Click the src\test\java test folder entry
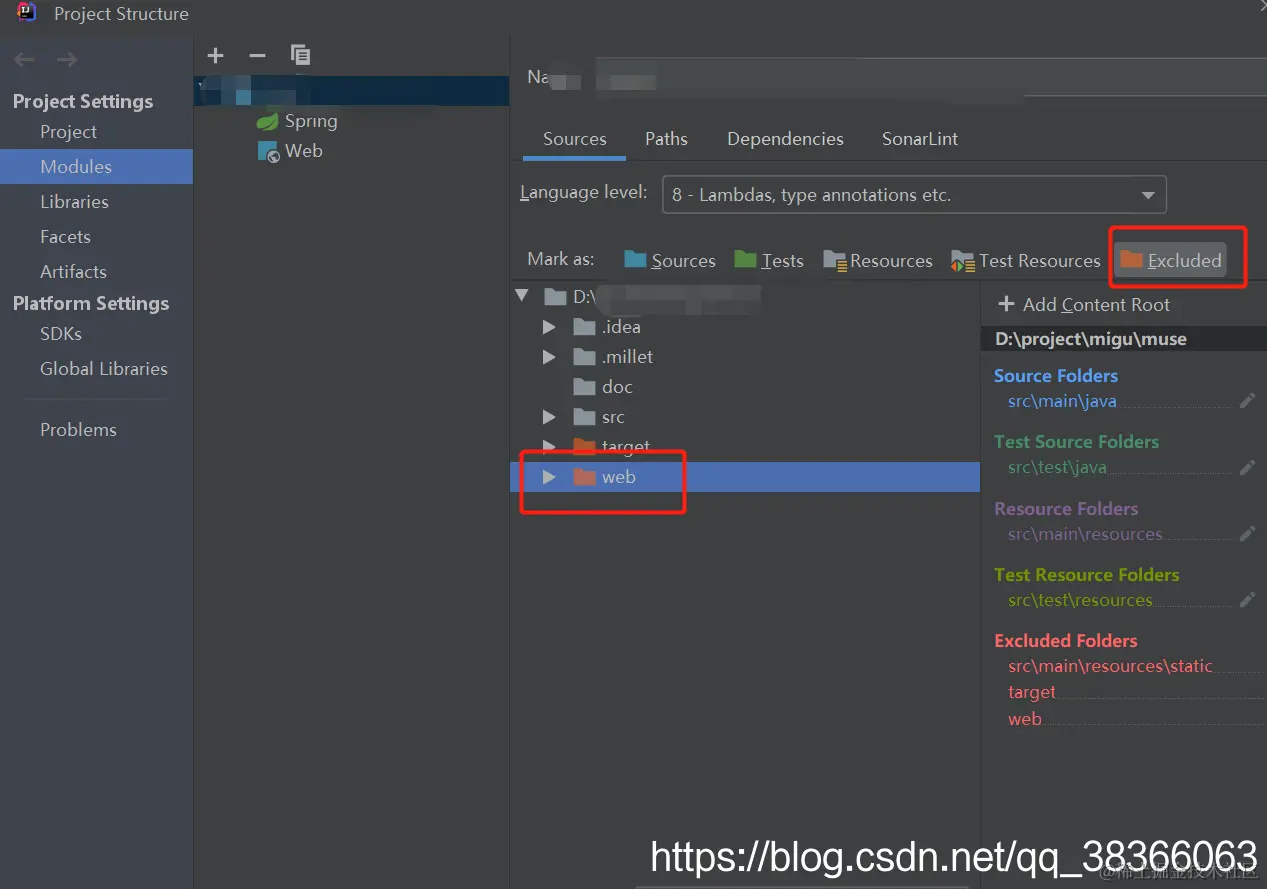The width and height of the screenshot is (1267, 889). [x=1057, y=467]
